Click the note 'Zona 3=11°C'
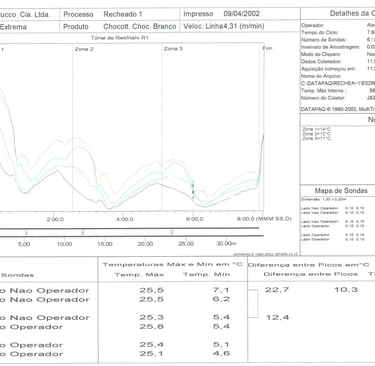The width and height of the screenshot is (375, 366). [x=317, y=138]
